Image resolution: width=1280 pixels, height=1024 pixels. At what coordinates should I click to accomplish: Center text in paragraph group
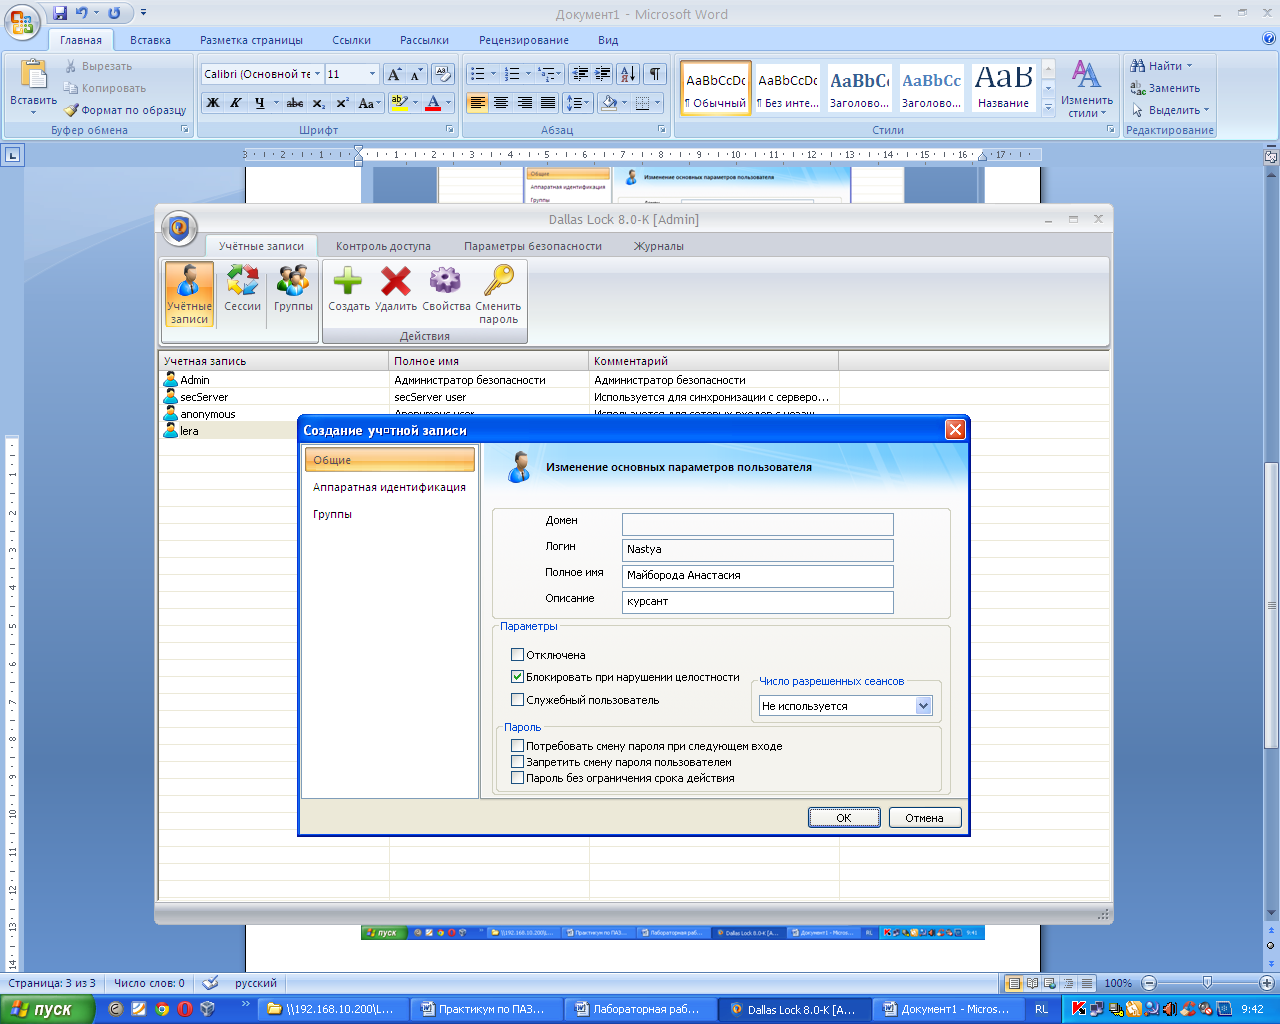(501, 103)
